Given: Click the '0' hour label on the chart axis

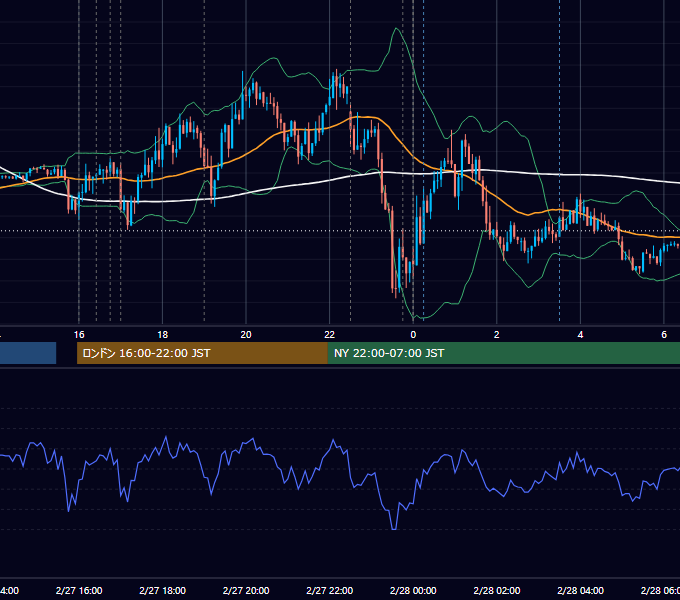Looking at the screenshot, I should [413, 335].
